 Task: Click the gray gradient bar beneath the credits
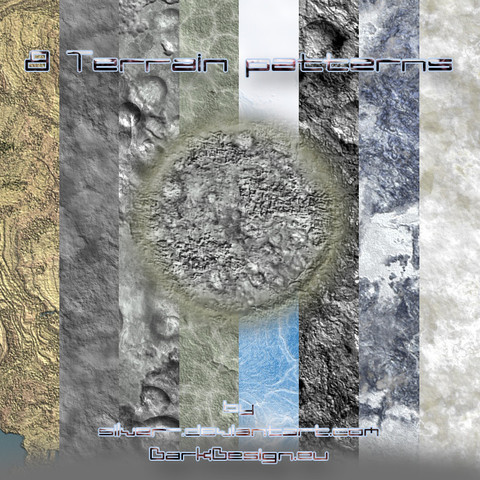click(x=240, y=470)
